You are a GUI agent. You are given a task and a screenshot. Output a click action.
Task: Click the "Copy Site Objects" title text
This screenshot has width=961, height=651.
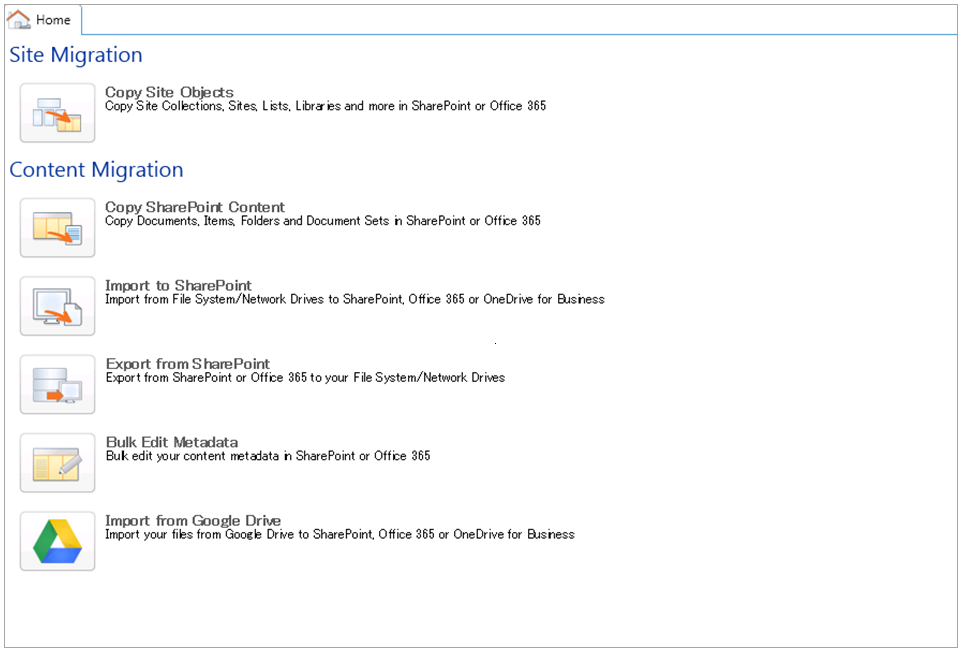pos(169,92)
